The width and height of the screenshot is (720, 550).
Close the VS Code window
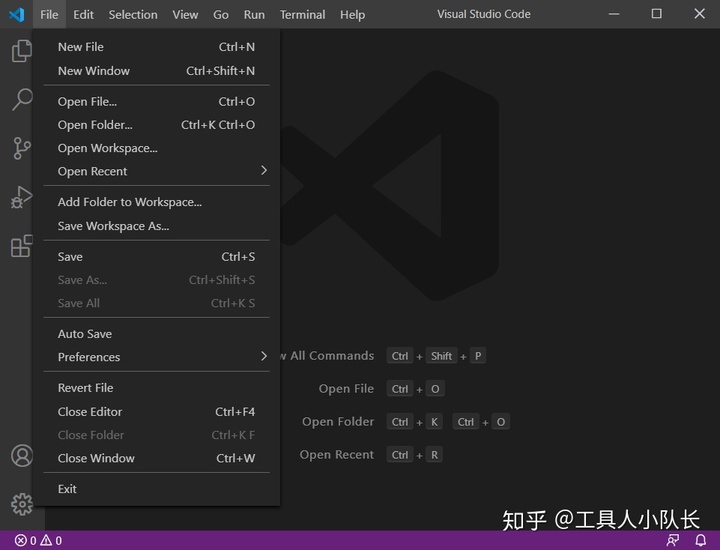point(699,14)
